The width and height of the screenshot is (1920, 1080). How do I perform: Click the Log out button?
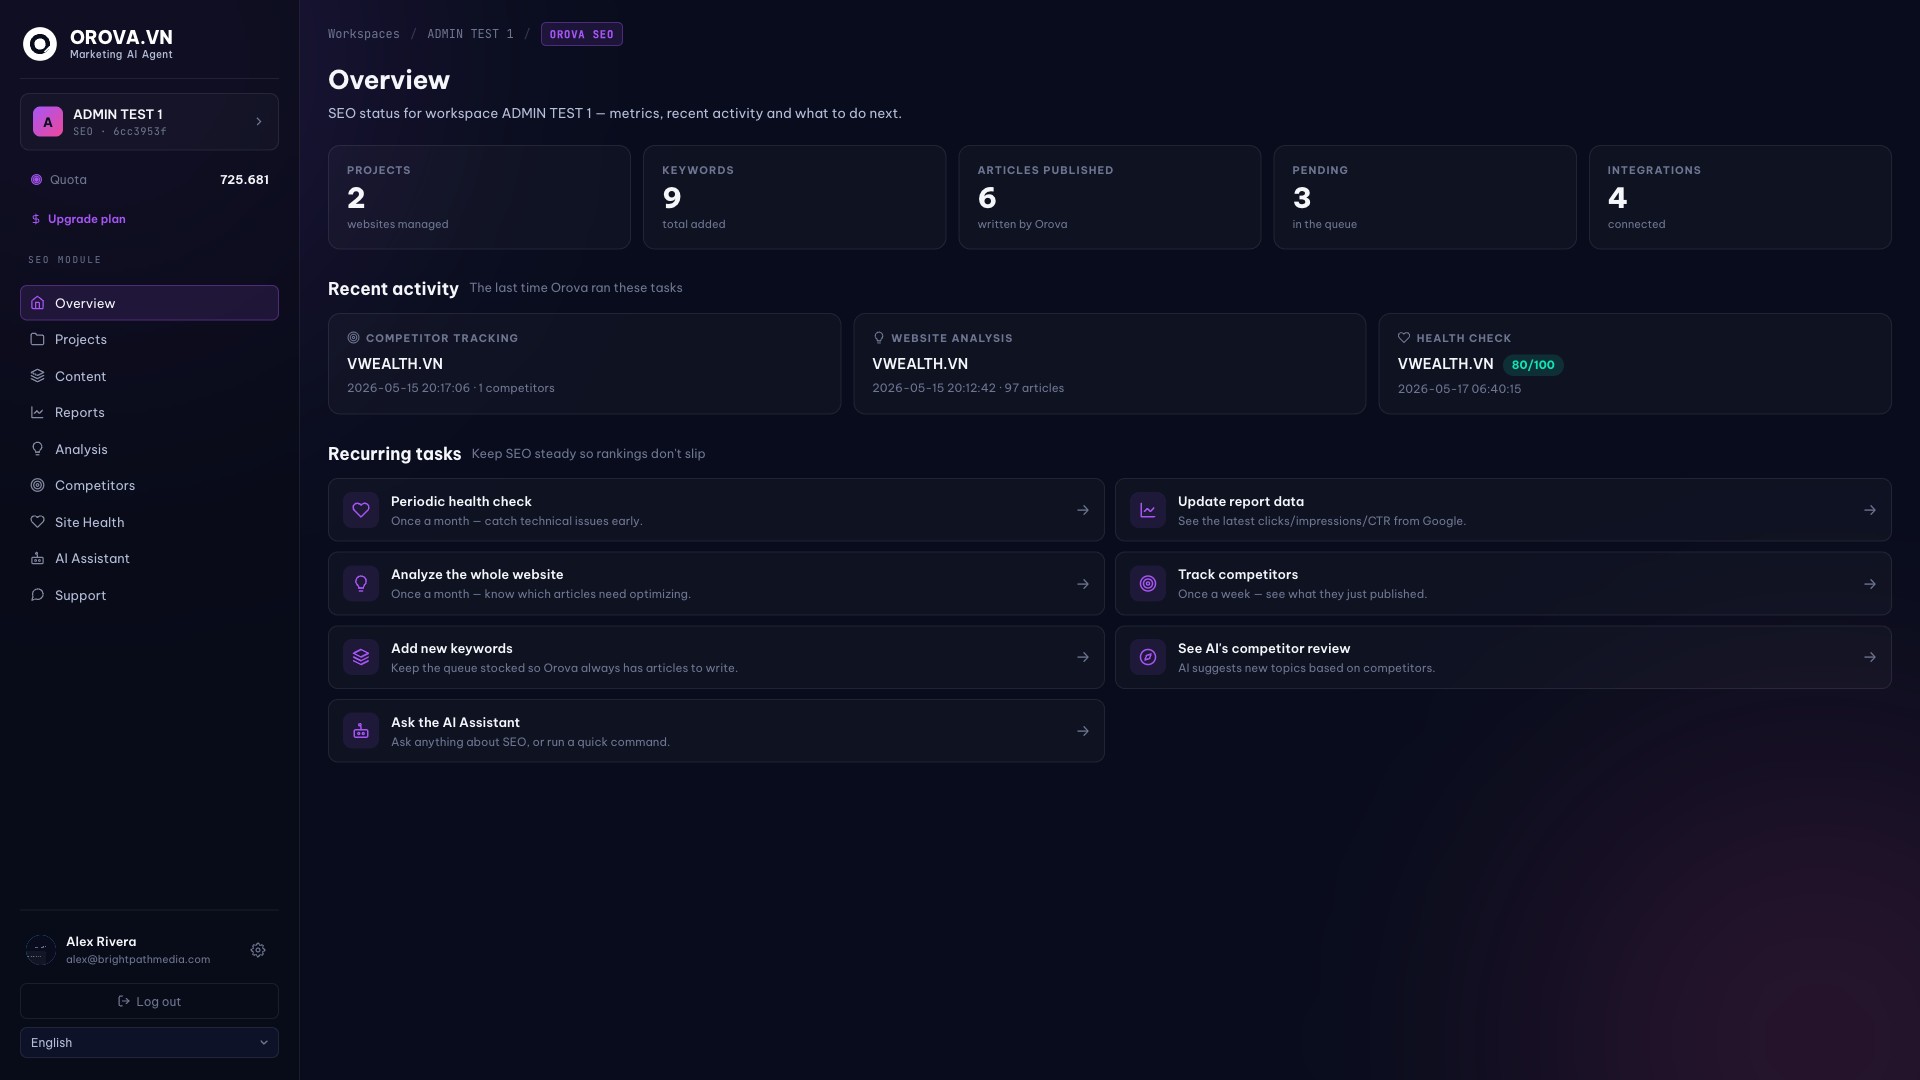click(149, 1001)
